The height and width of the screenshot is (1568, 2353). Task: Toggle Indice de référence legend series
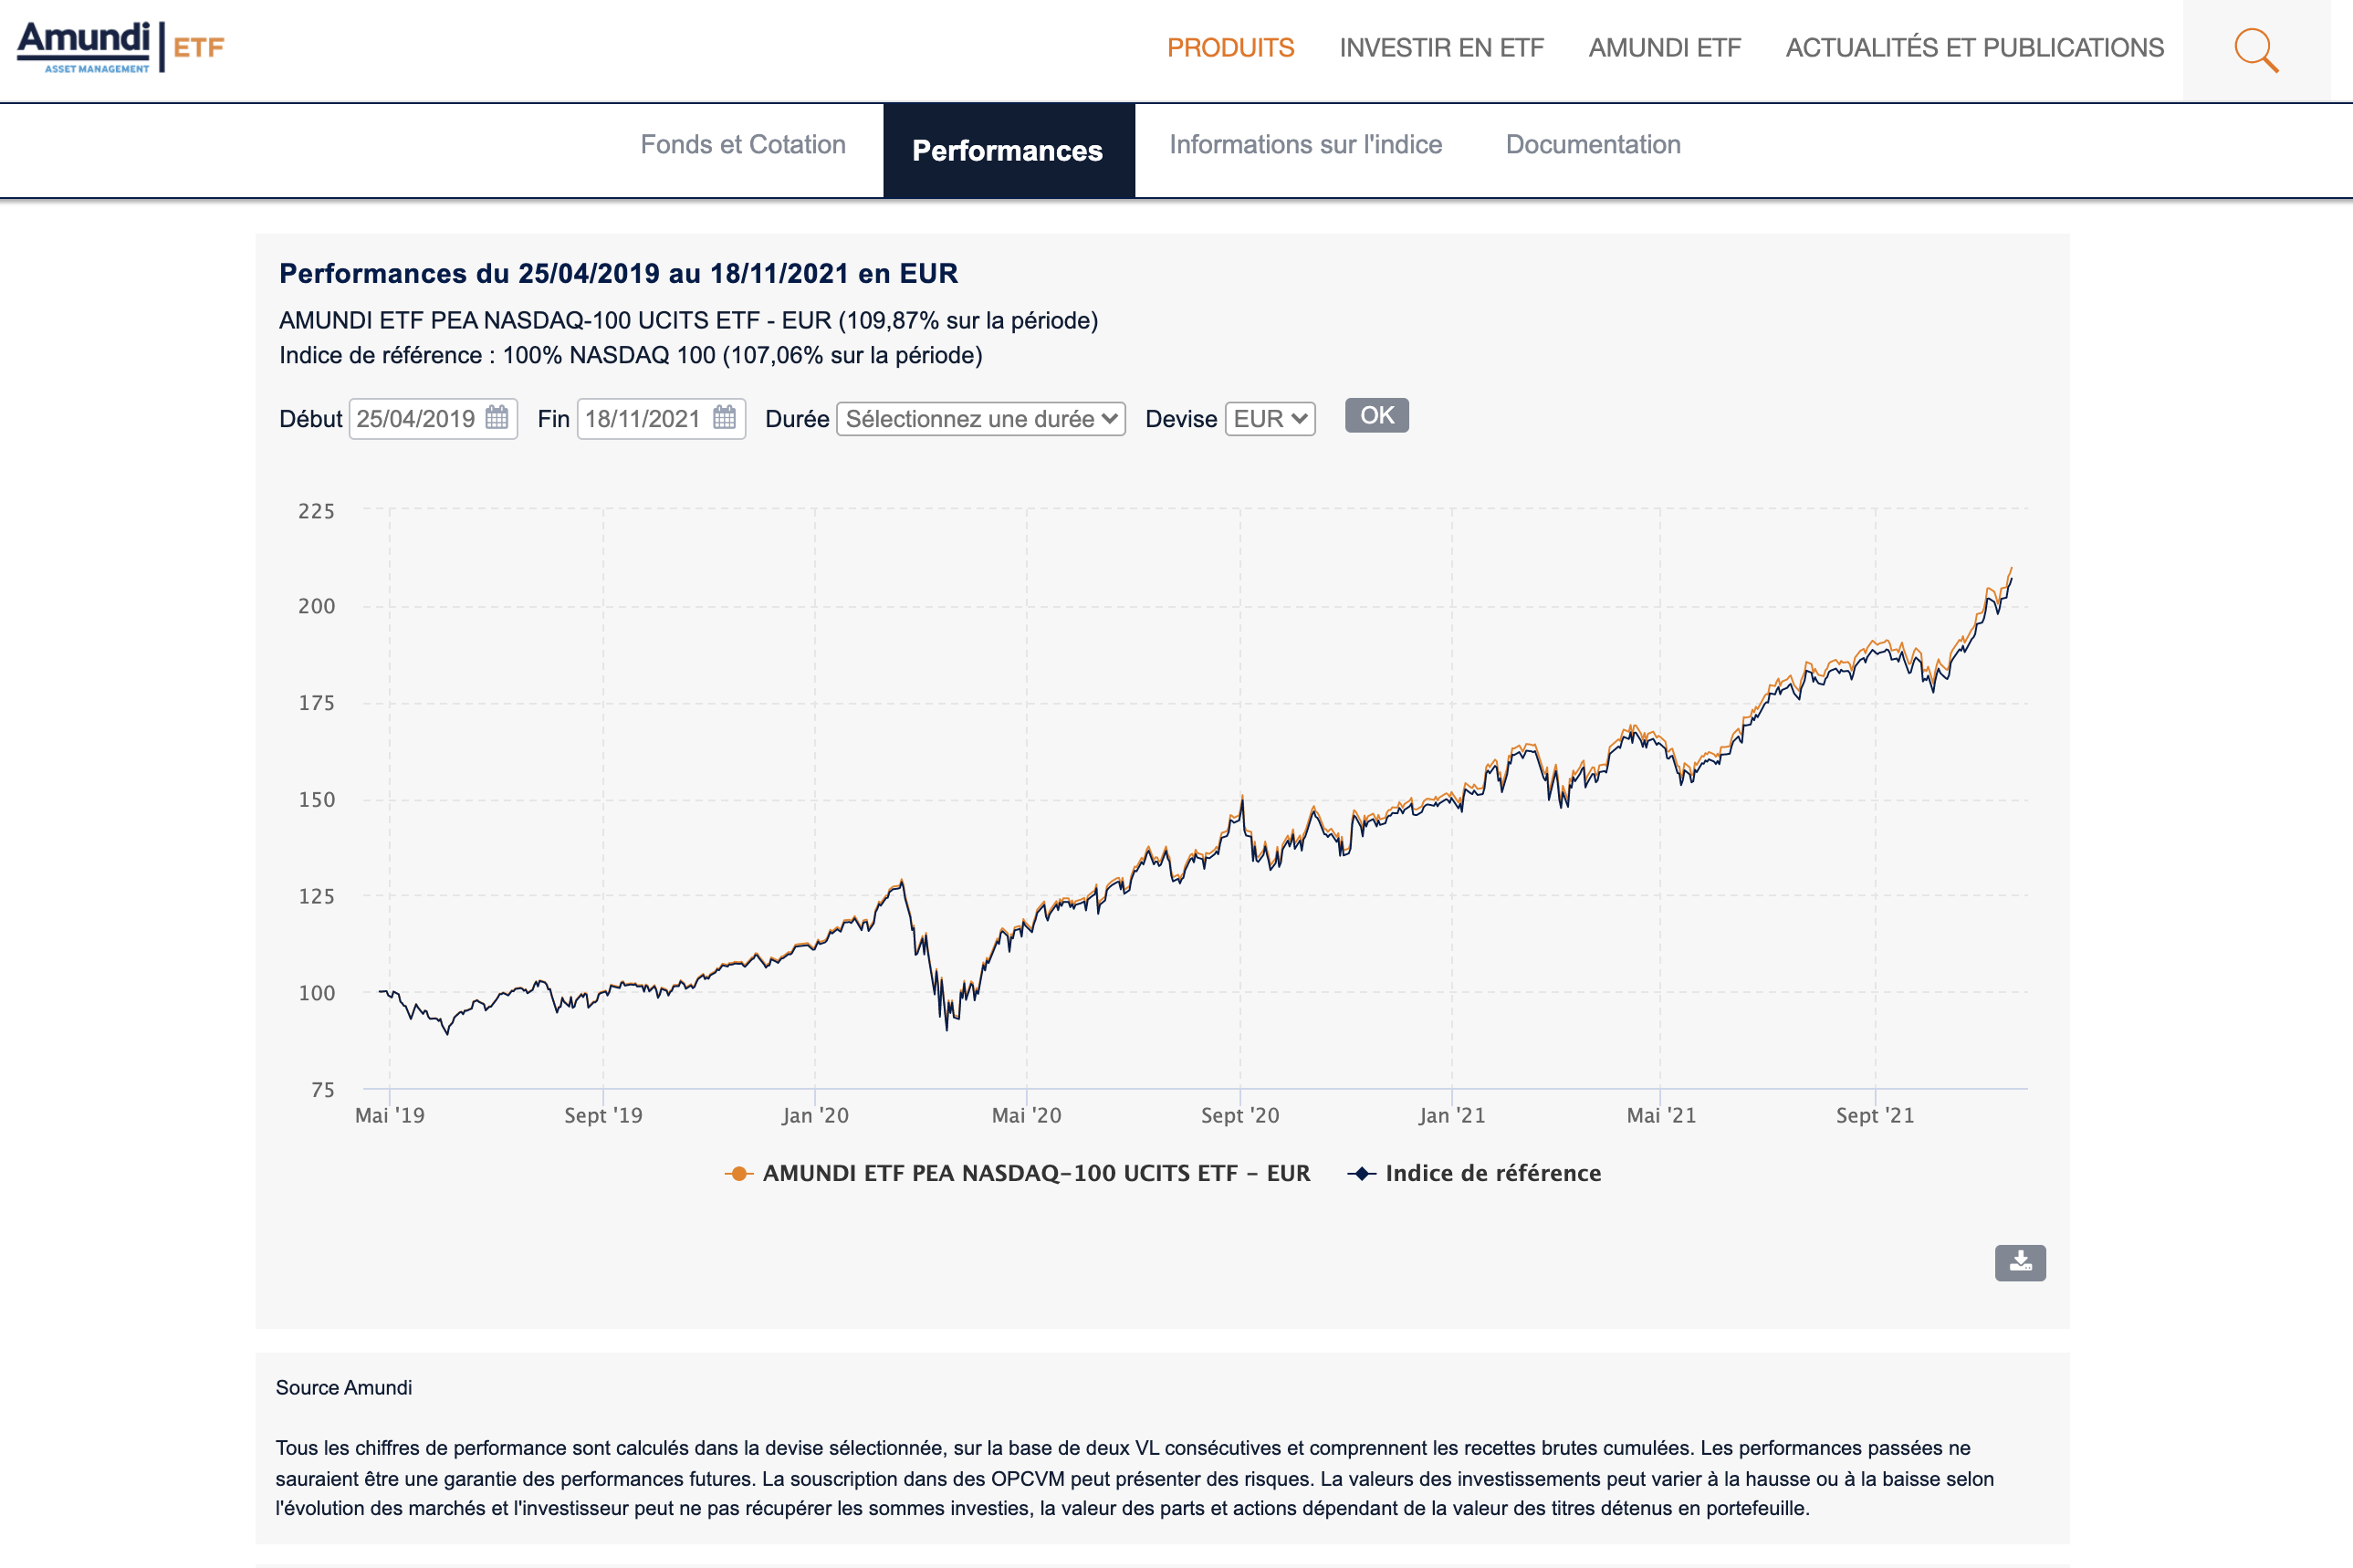click(x=1474, y=1173)
